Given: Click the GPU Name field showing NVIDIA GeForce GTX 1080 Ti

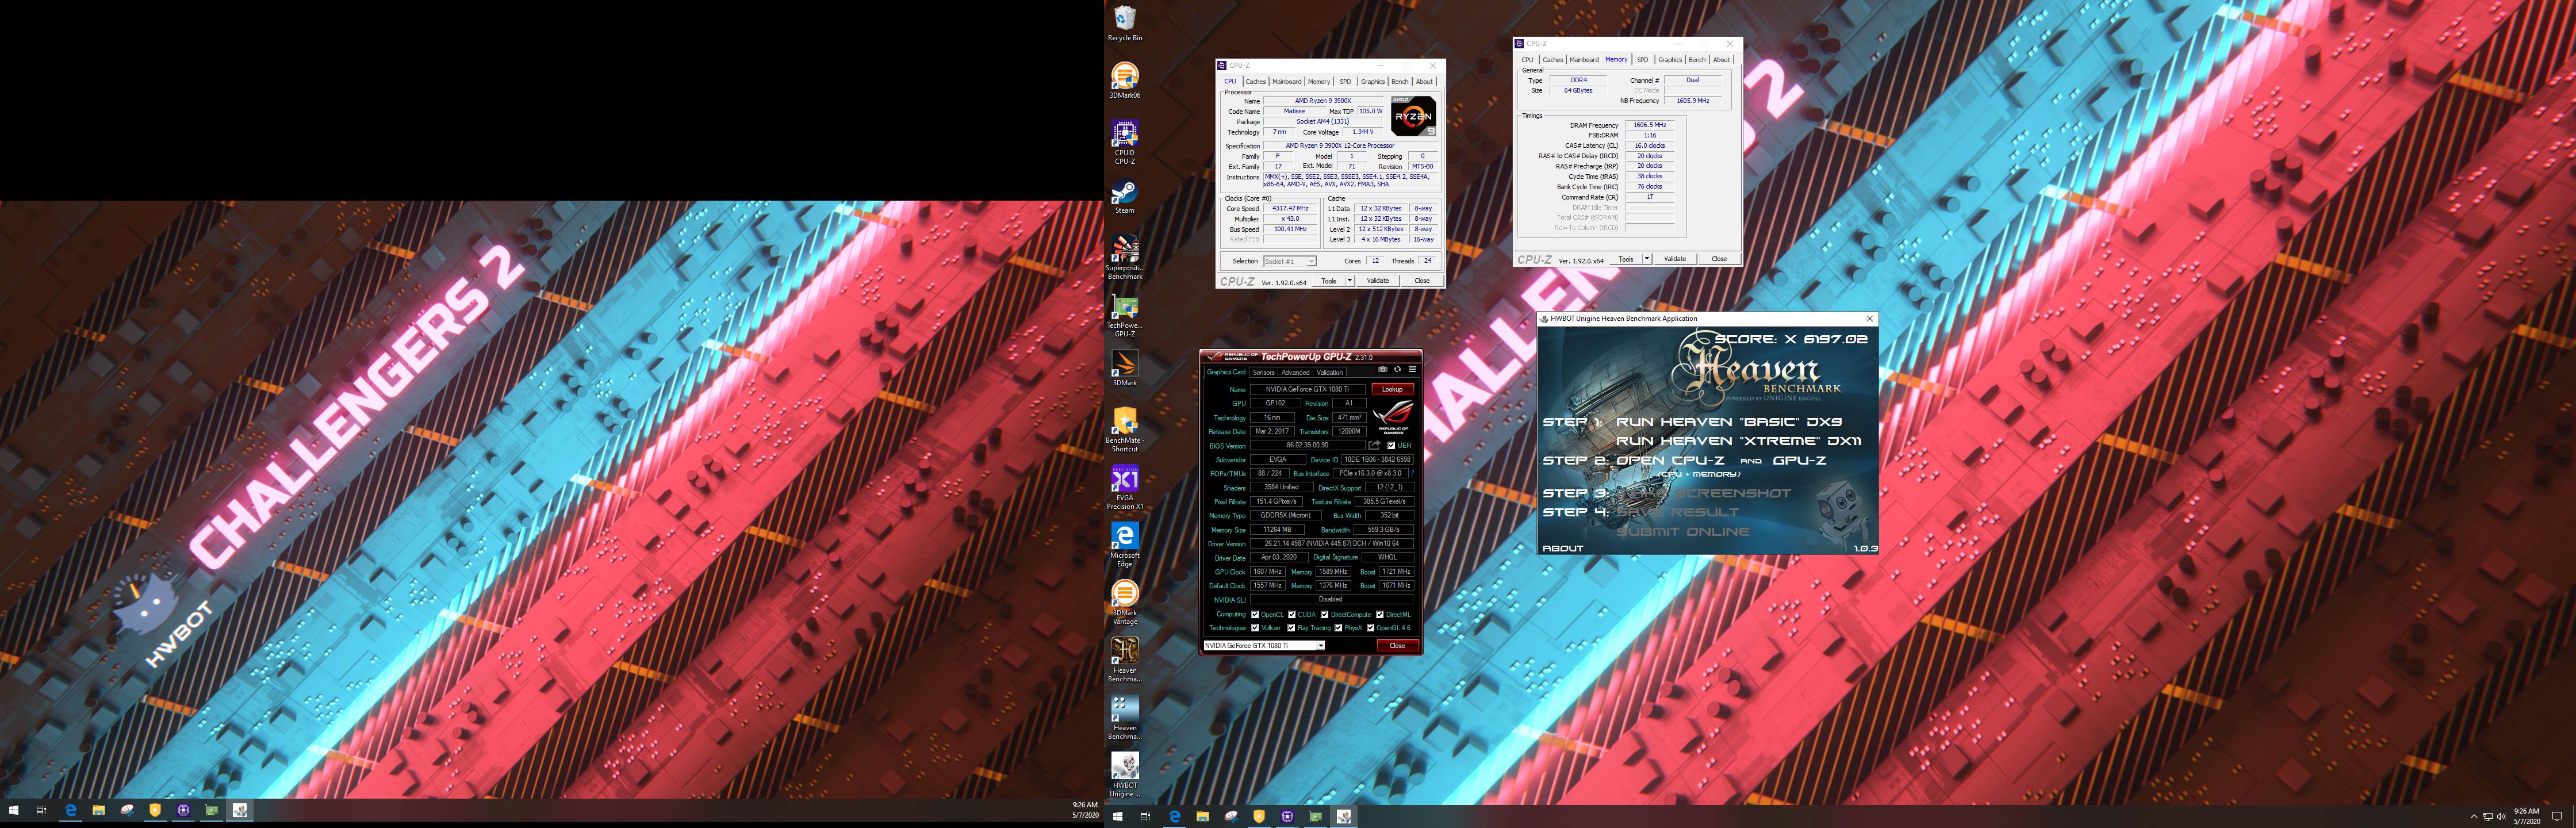Looking at the screenshot, I should pos(1307,389).
